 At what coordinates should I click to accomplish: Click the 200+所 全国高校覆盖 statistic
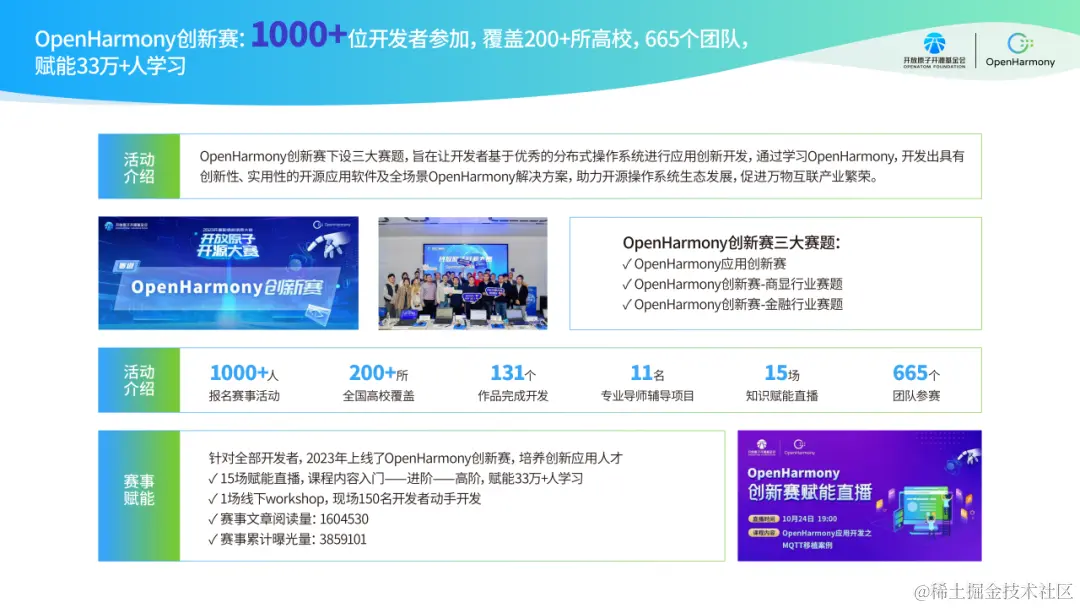point(379,382)
